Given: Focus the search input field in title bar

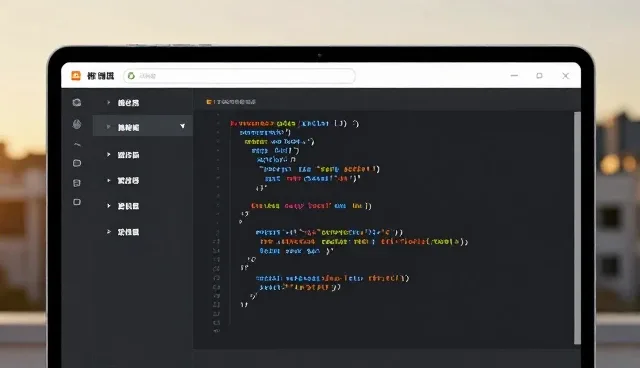Looking at the screenshot, I should 239,76.
